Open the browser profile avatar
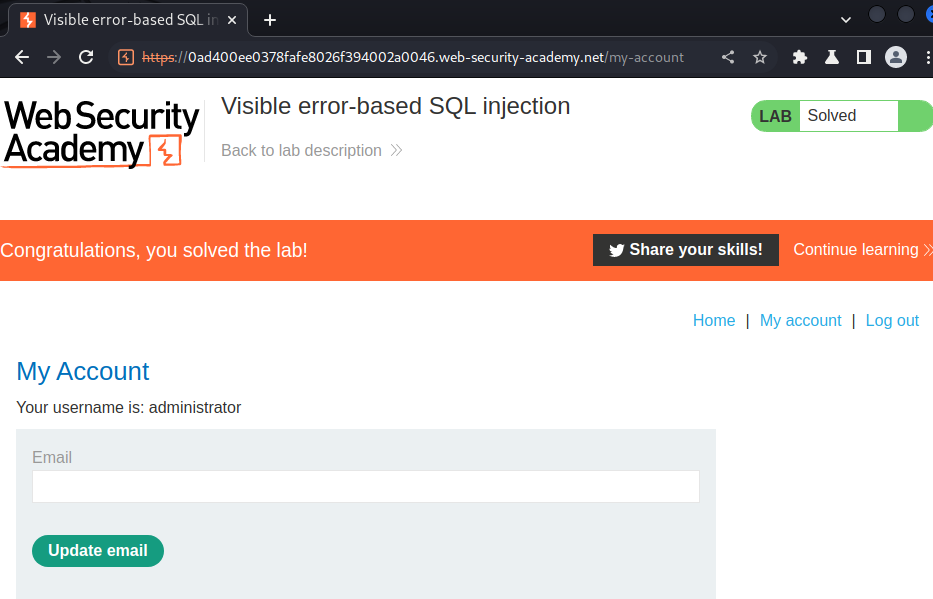 896,57
